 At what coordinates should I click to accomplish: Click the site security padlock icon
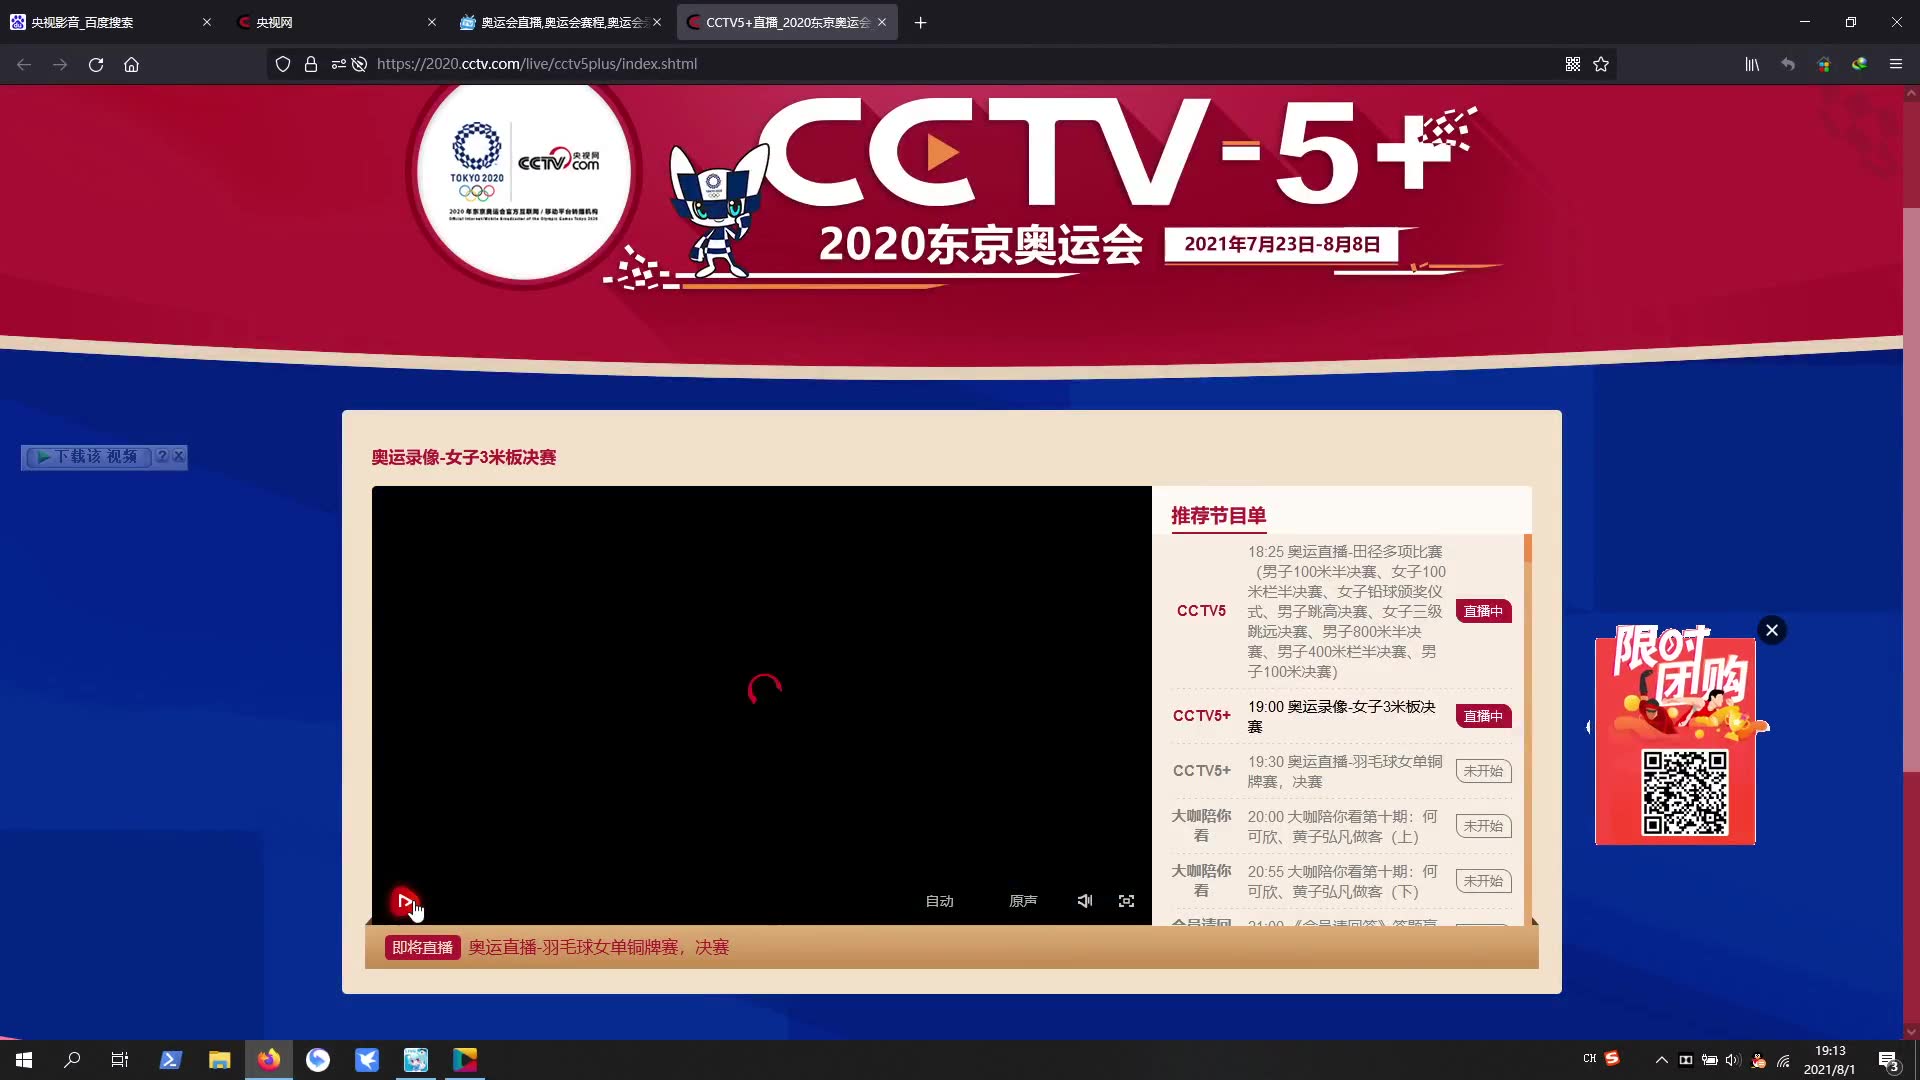click(x=311, y=64)
